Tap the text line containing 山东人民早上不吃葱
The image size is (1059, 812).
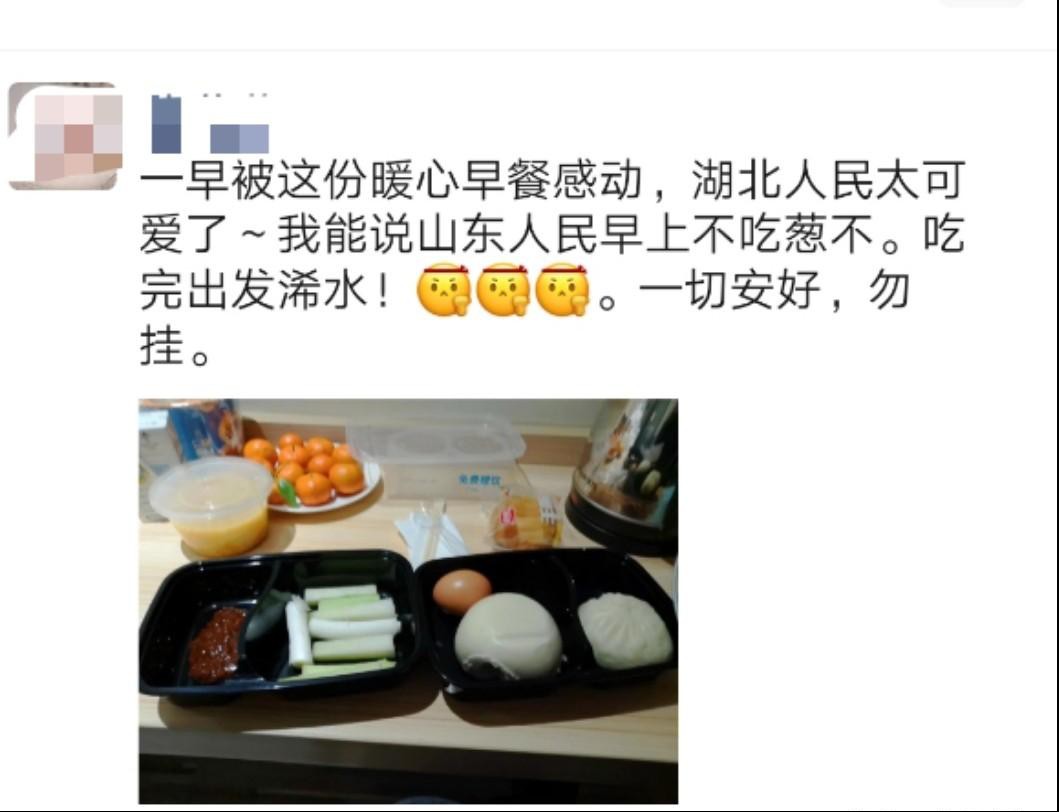pos(552,234)
